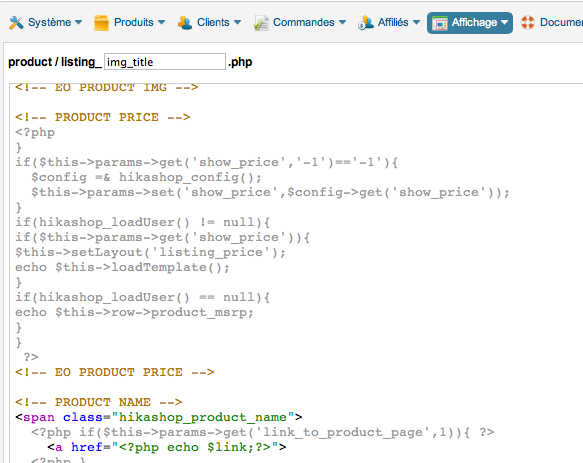
Task: Open the Clients menu
Action: (x=213, y=22)
